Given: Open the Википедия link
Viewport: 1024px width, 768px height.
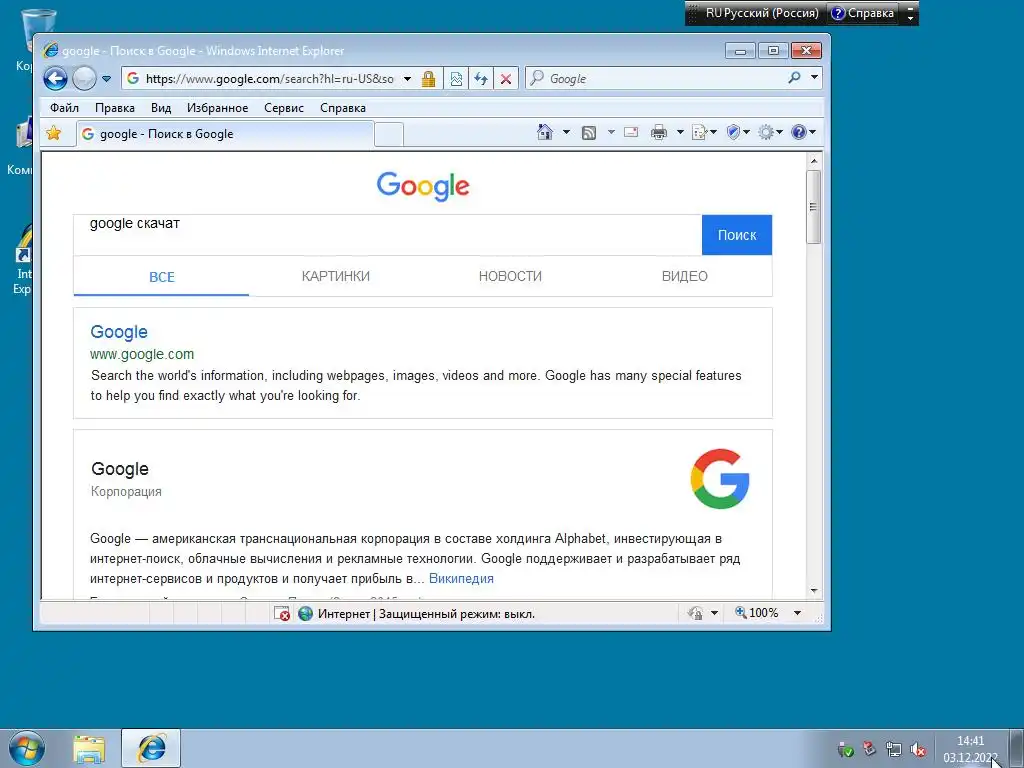Looking at the screenshot, I should tap(461, 579).
